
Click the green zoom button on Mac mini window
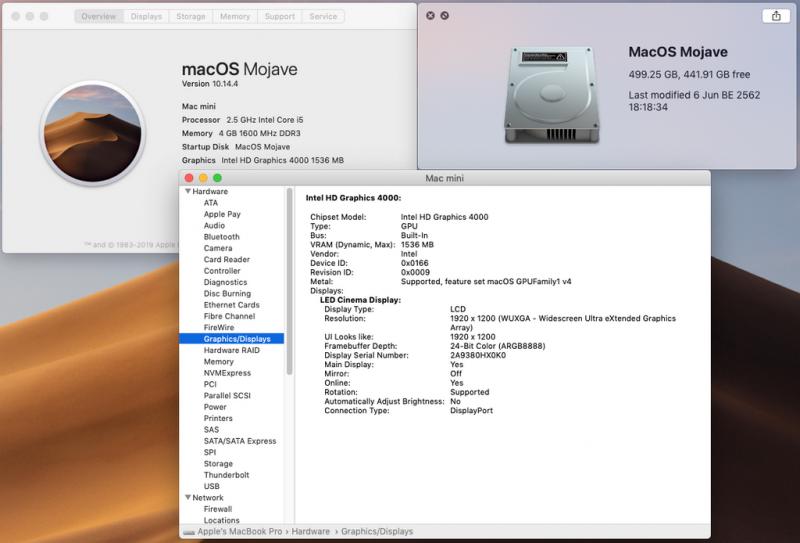pos(217,178)
